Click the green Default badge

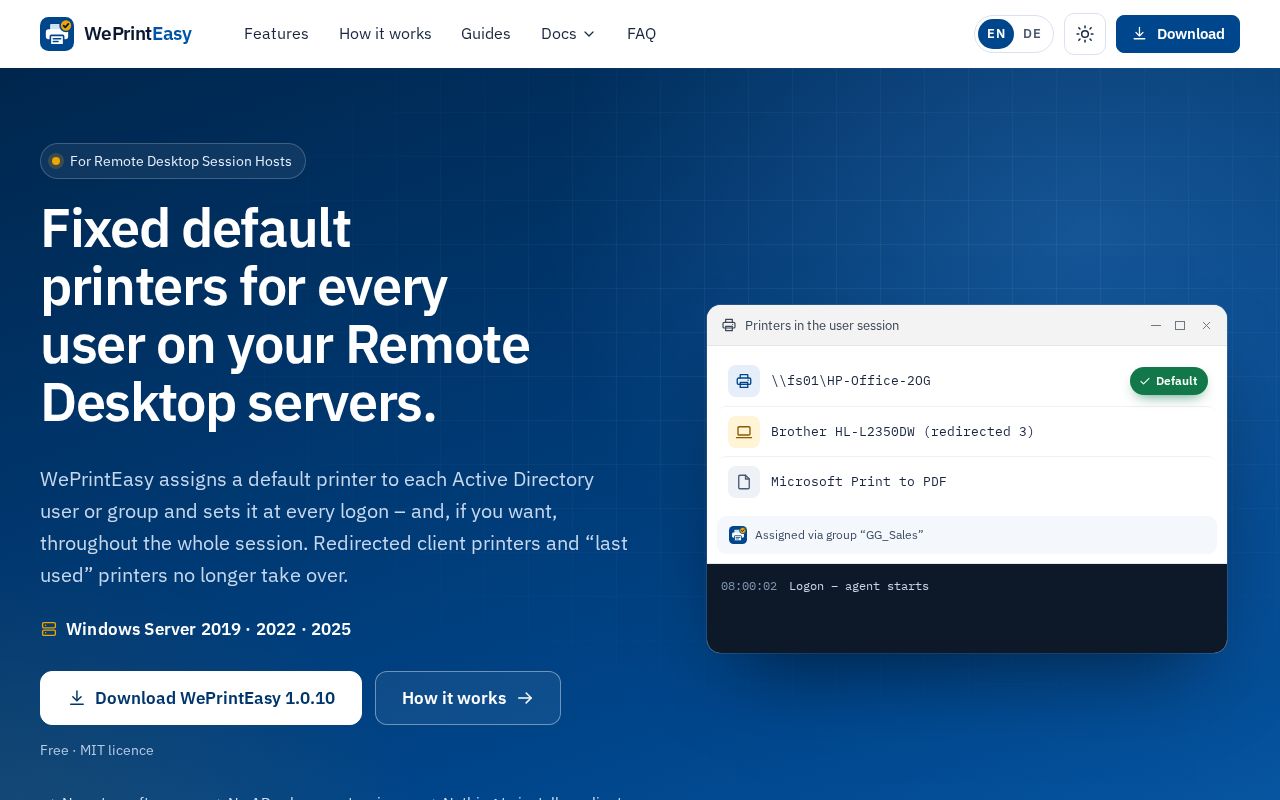click(1169, 381)
